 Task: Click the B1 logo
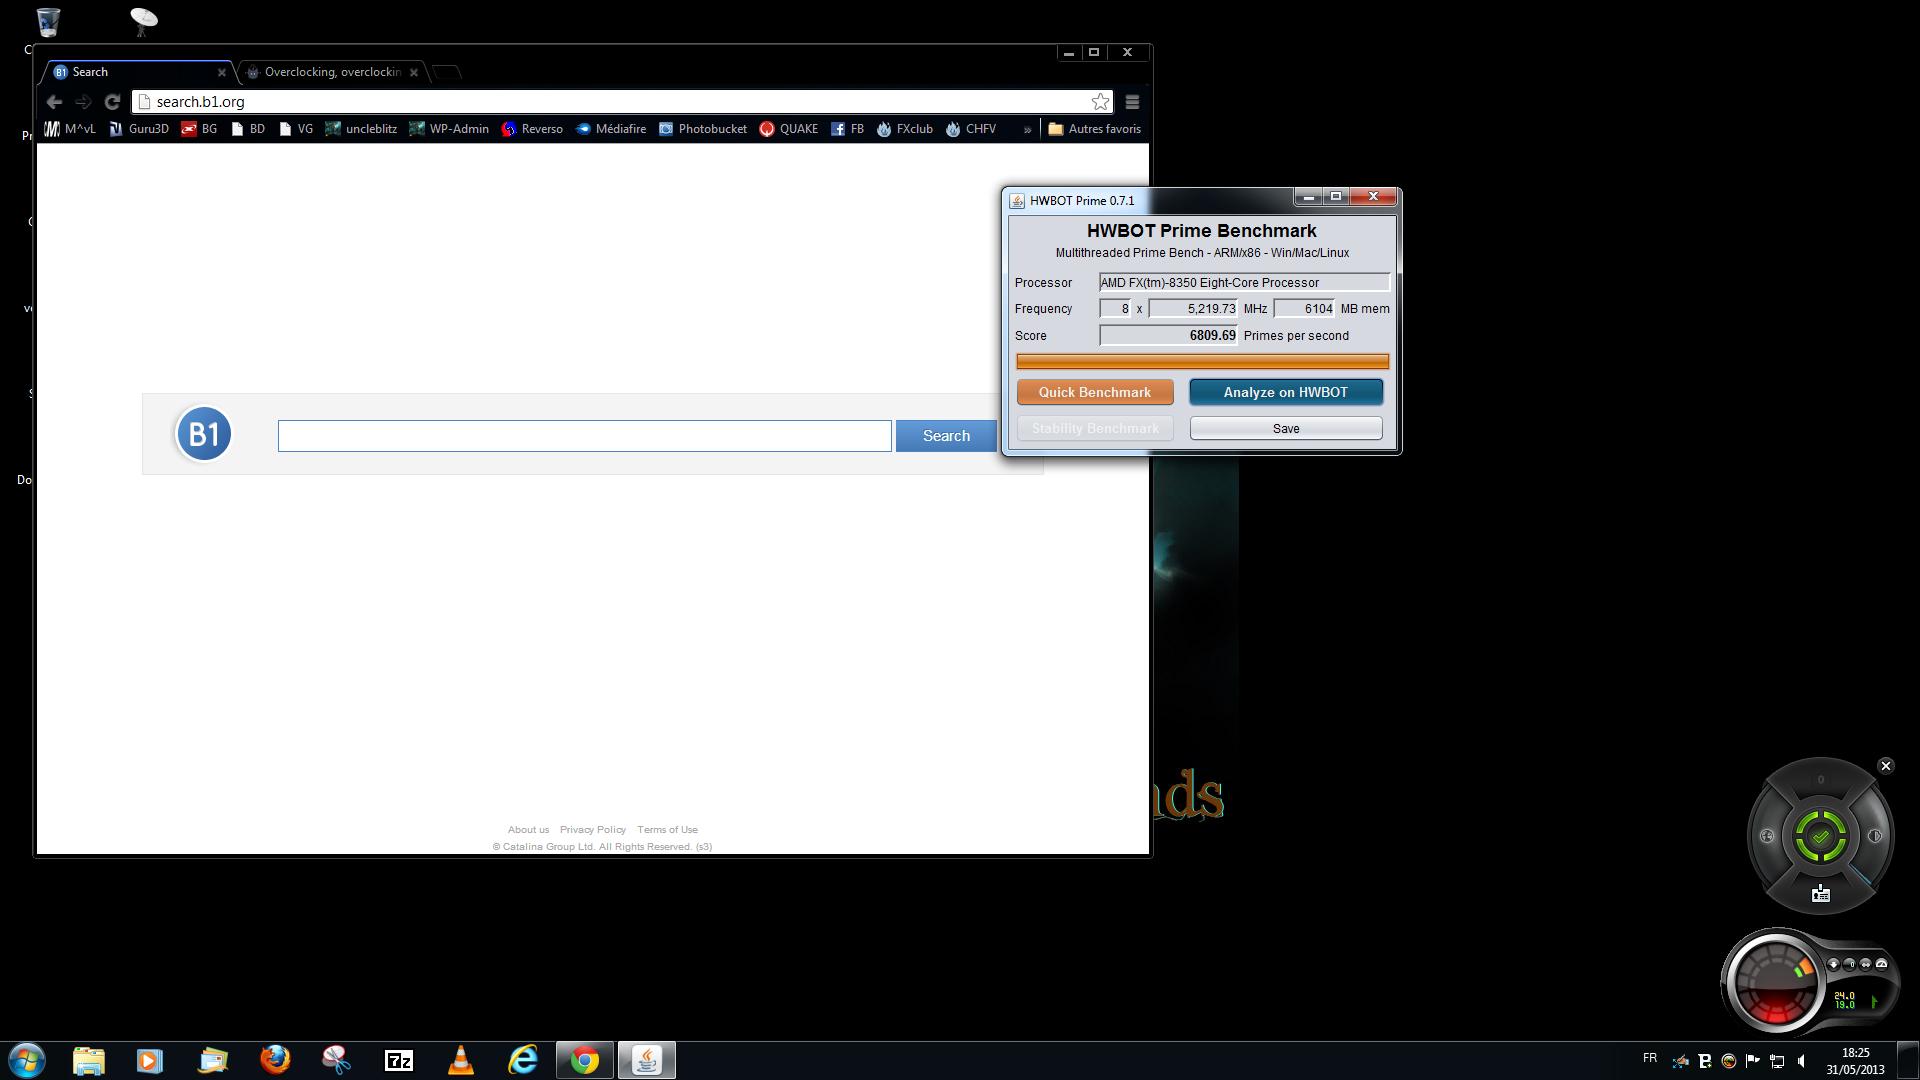pos(204,434)
